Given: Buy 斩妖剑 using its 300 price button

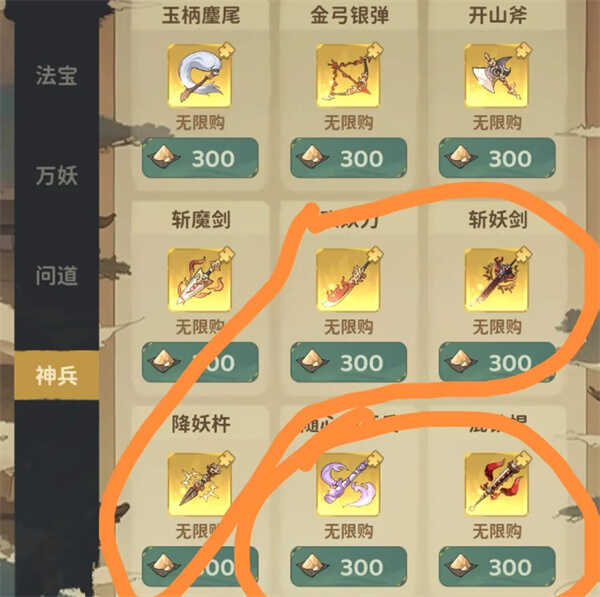Looking at the screenshot, I should point(497,362).
